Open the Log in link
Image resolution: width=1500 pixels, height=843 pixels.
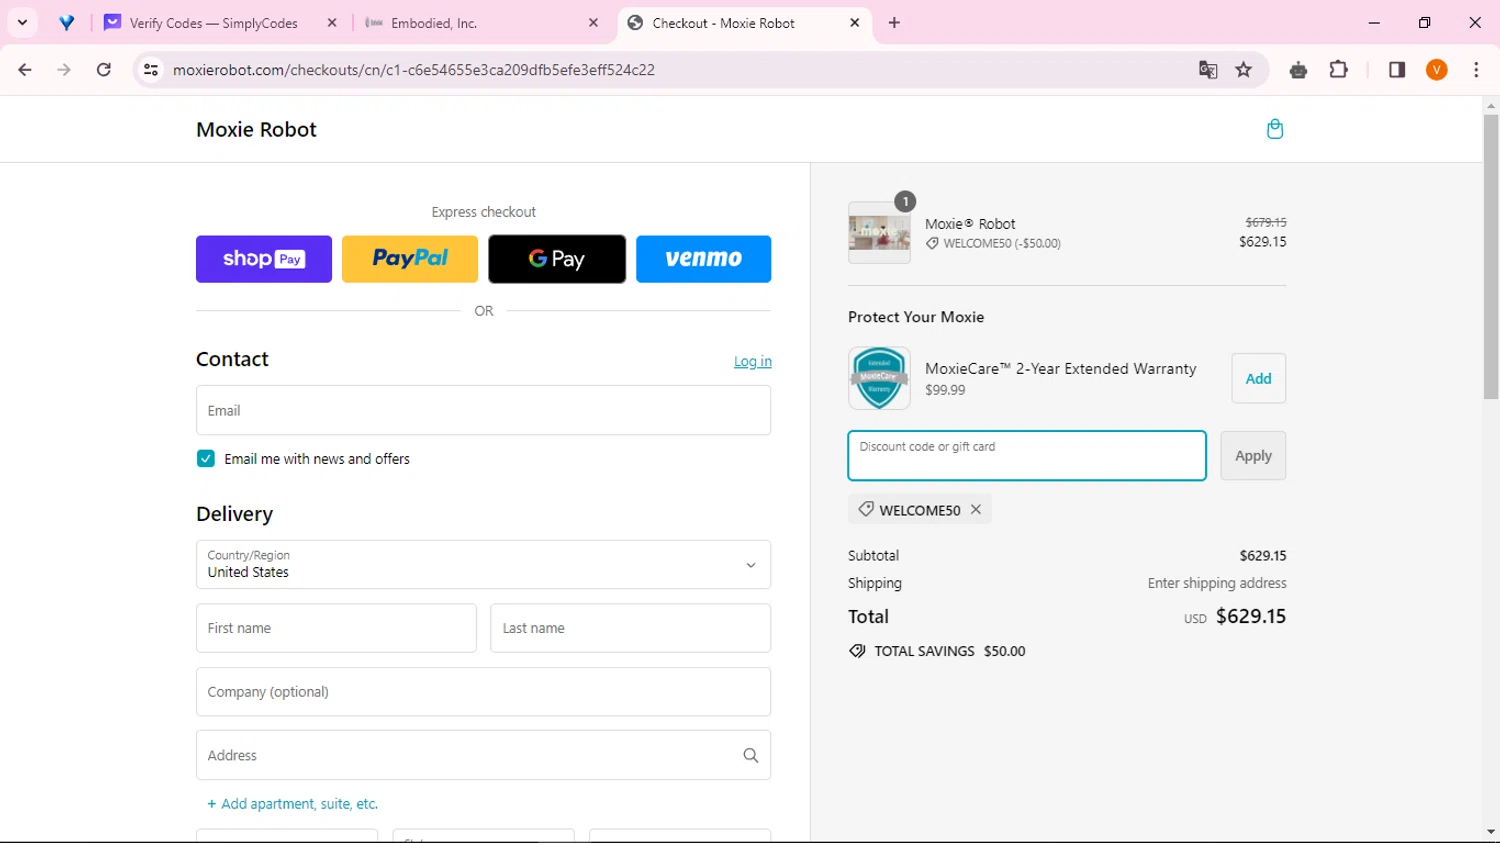click(753, 361)
